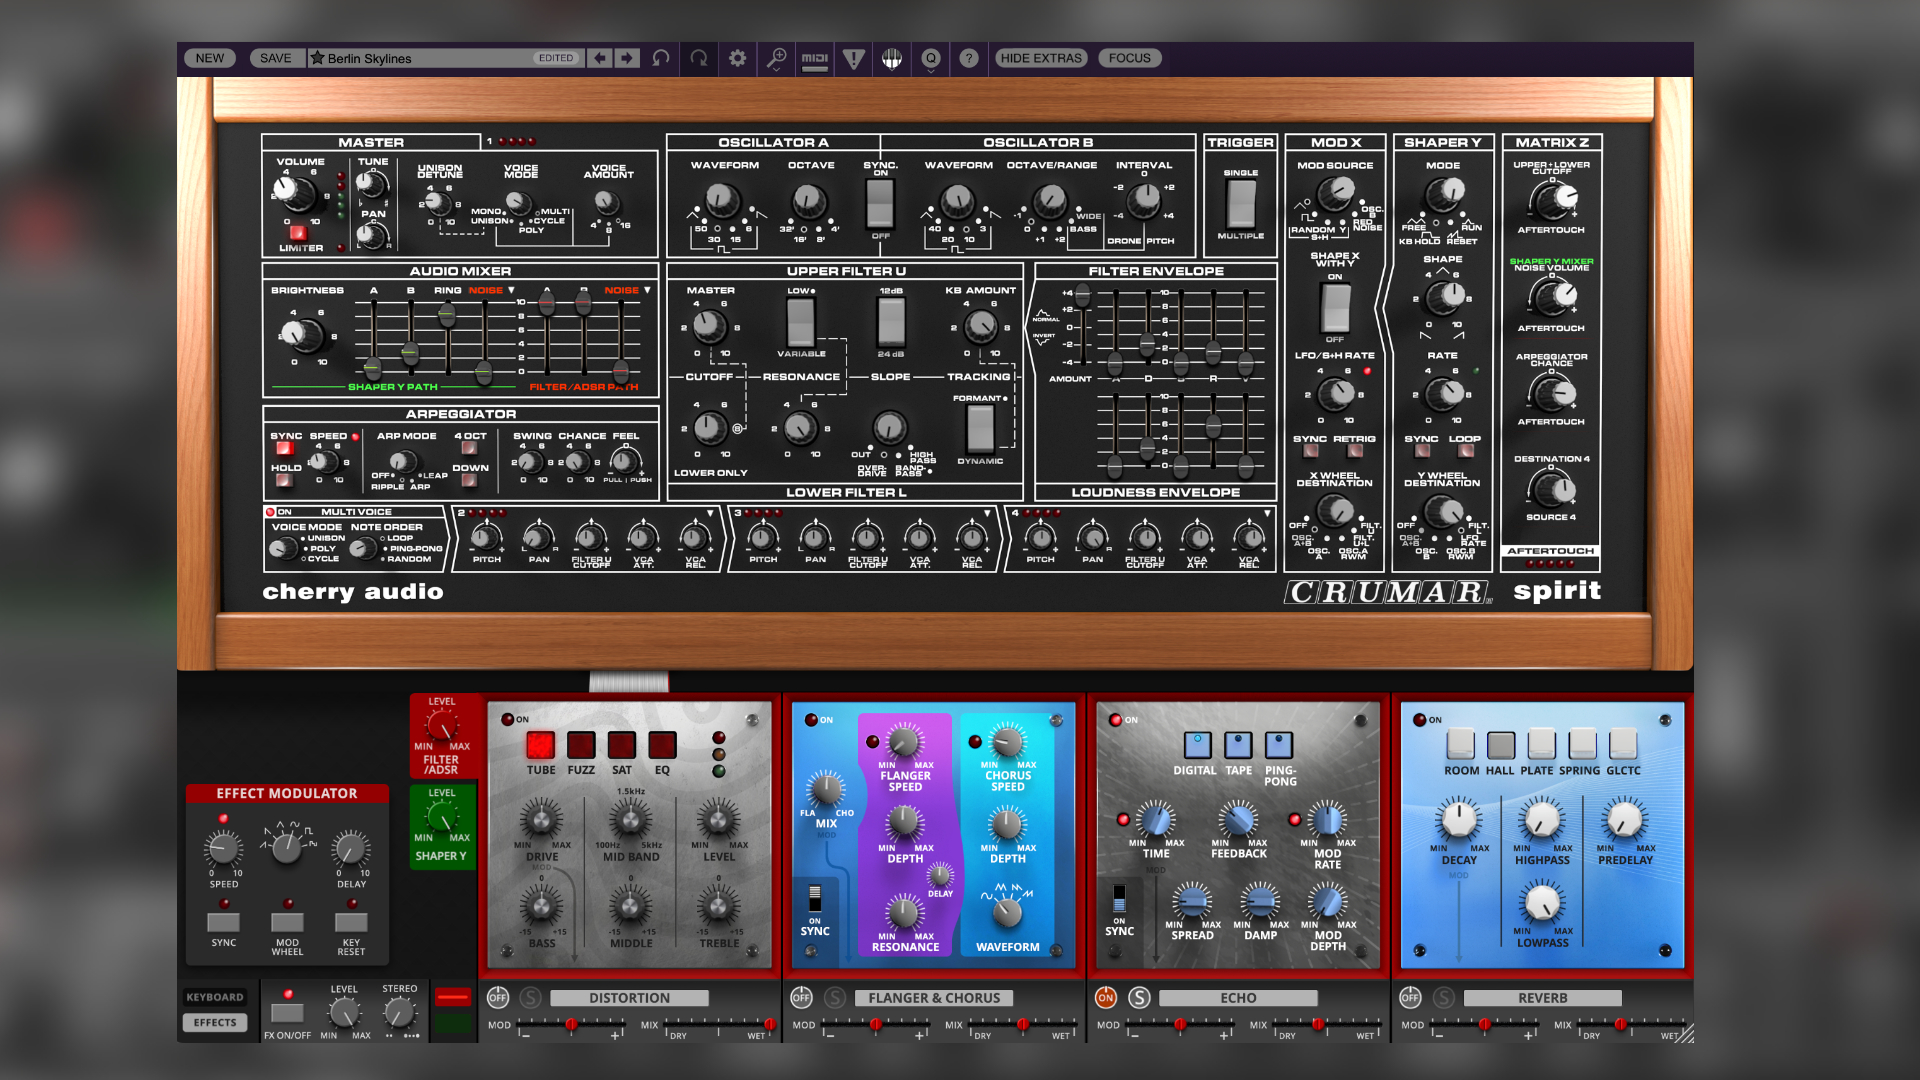Screen dimensions: 1920x1080
Task: Enable the TUBE distortion mode
Action: click(x=541, y=745)
